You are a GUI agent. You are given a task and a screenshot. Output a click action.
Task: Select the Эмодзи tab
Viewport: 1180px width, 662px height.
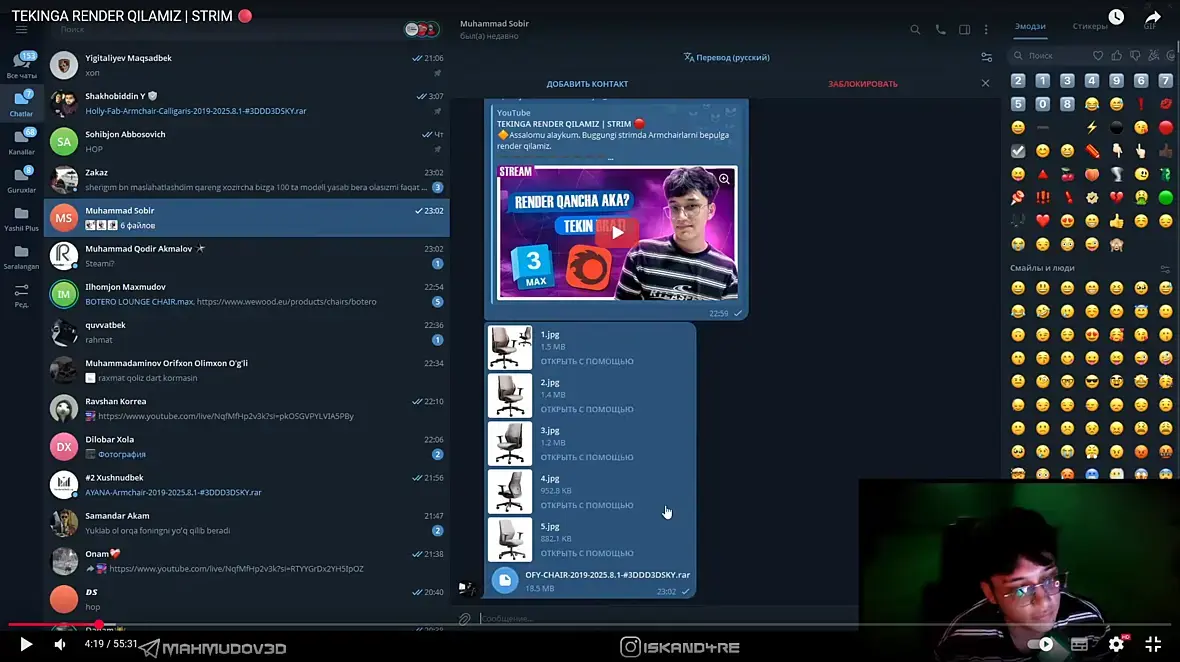1030,26
